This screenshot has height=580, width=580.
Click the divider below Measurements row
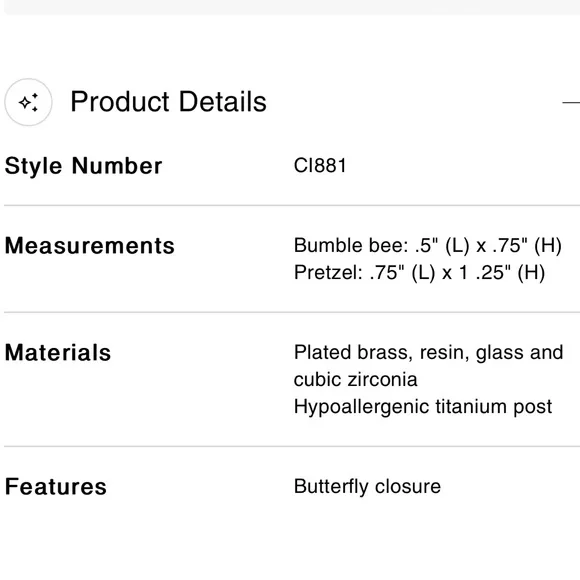pyautogui.click(x=292, y=312)
